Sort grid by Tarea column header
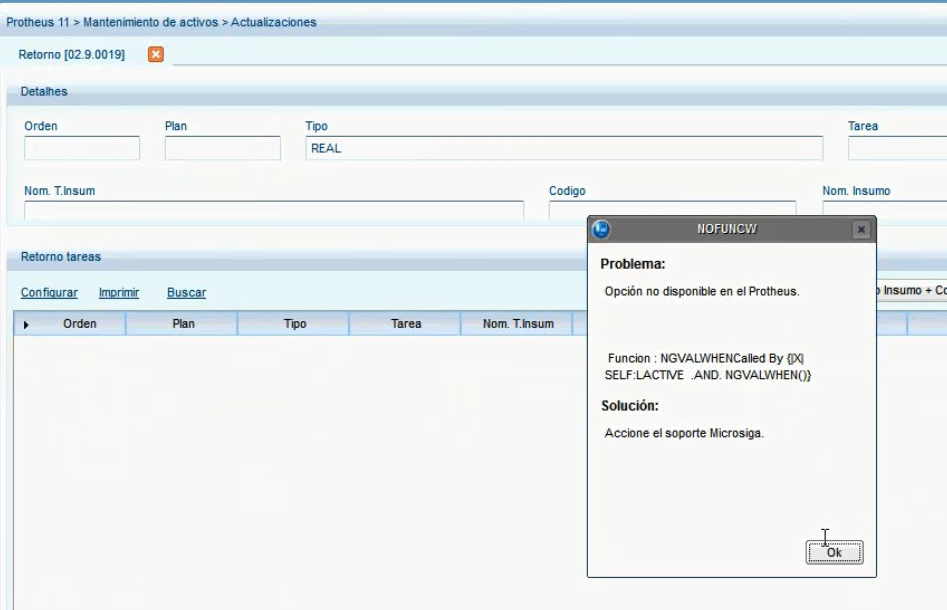The width and height of the screenshot is (947, 610). pos(406,324)
